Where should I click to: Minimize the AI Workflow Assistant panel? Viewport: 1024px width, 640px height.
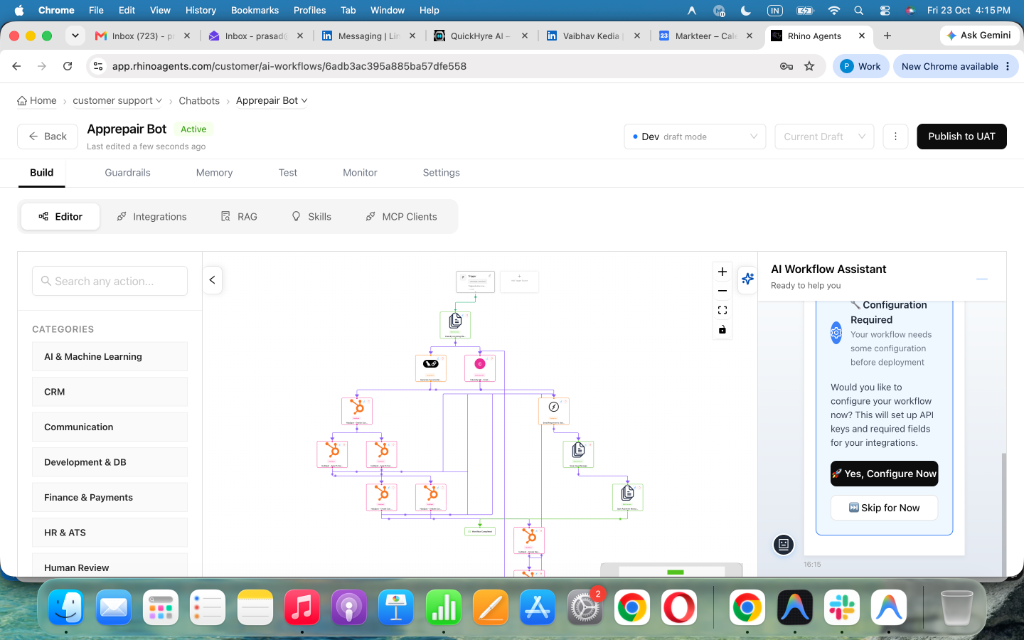pyautogui.click(x=981, y=279)
